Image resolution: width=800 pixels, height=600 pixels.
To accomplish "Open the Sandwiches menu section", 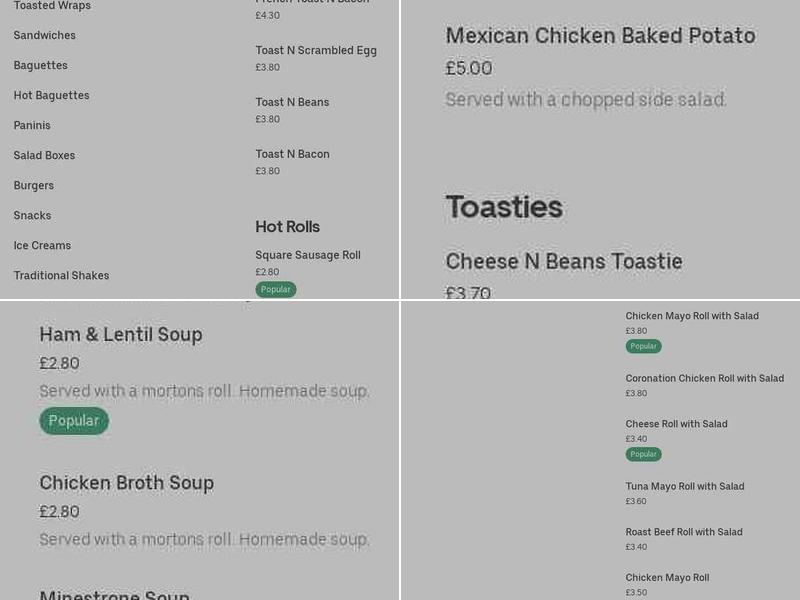I will (x=44, y=35).
